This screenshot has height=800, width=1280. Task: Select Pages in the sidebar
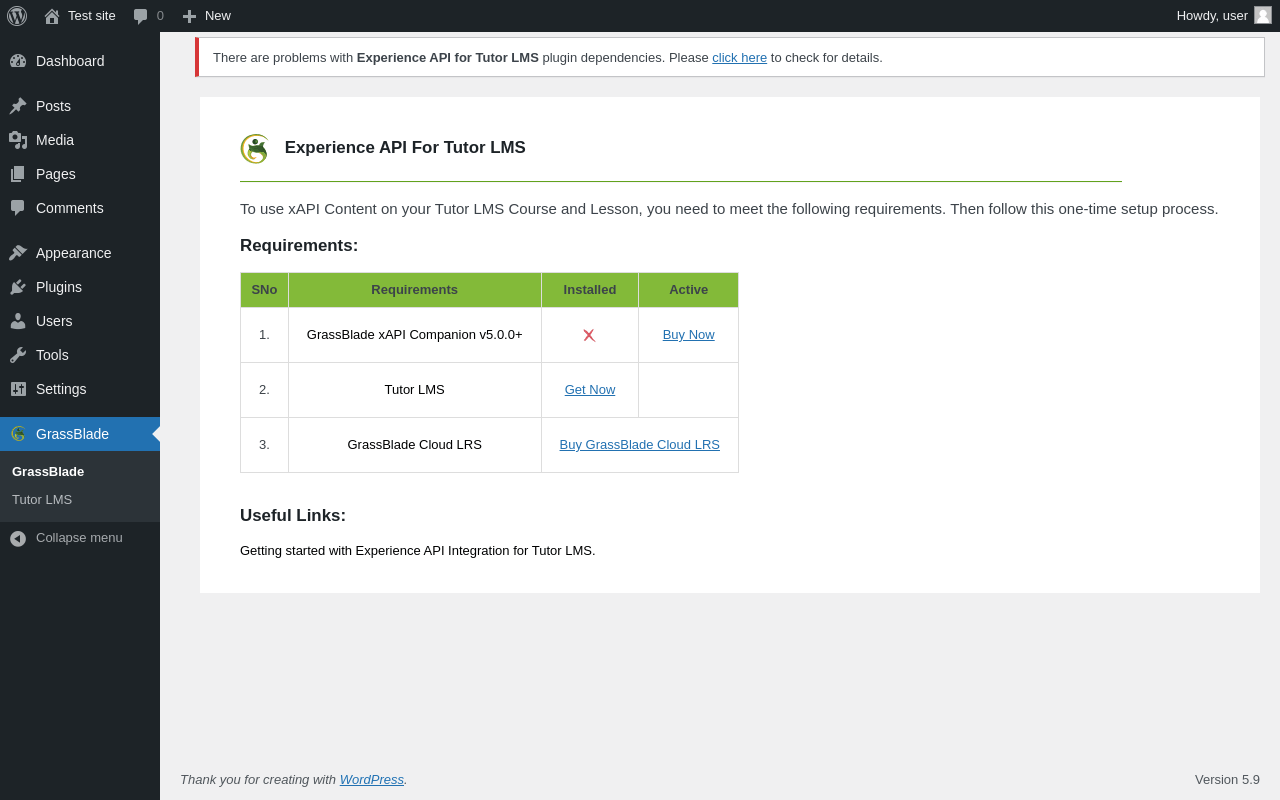point(80,174)
